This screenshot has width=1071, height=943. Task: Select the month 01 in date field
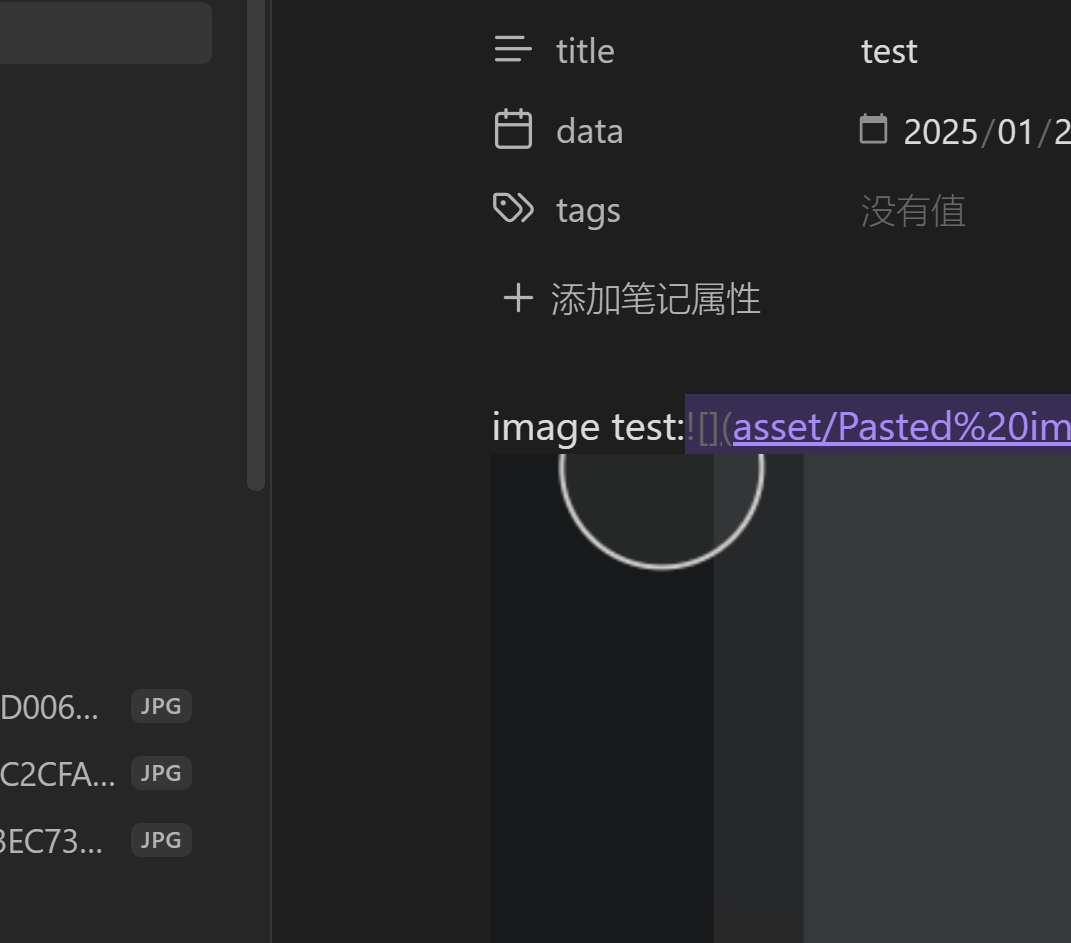pyautogui.click(x=1015, y=132)
